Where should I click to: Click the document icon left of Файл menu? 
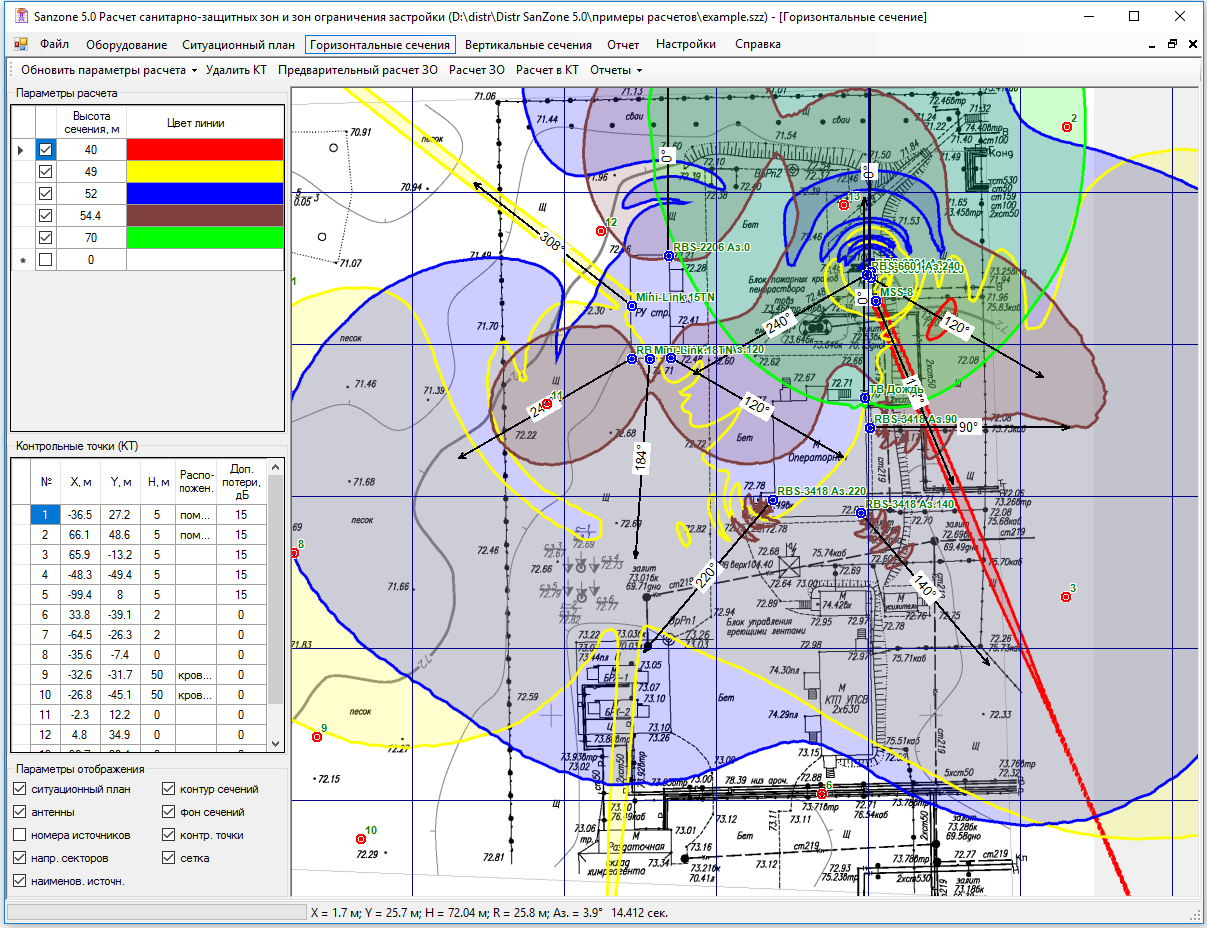coord(22,45)
